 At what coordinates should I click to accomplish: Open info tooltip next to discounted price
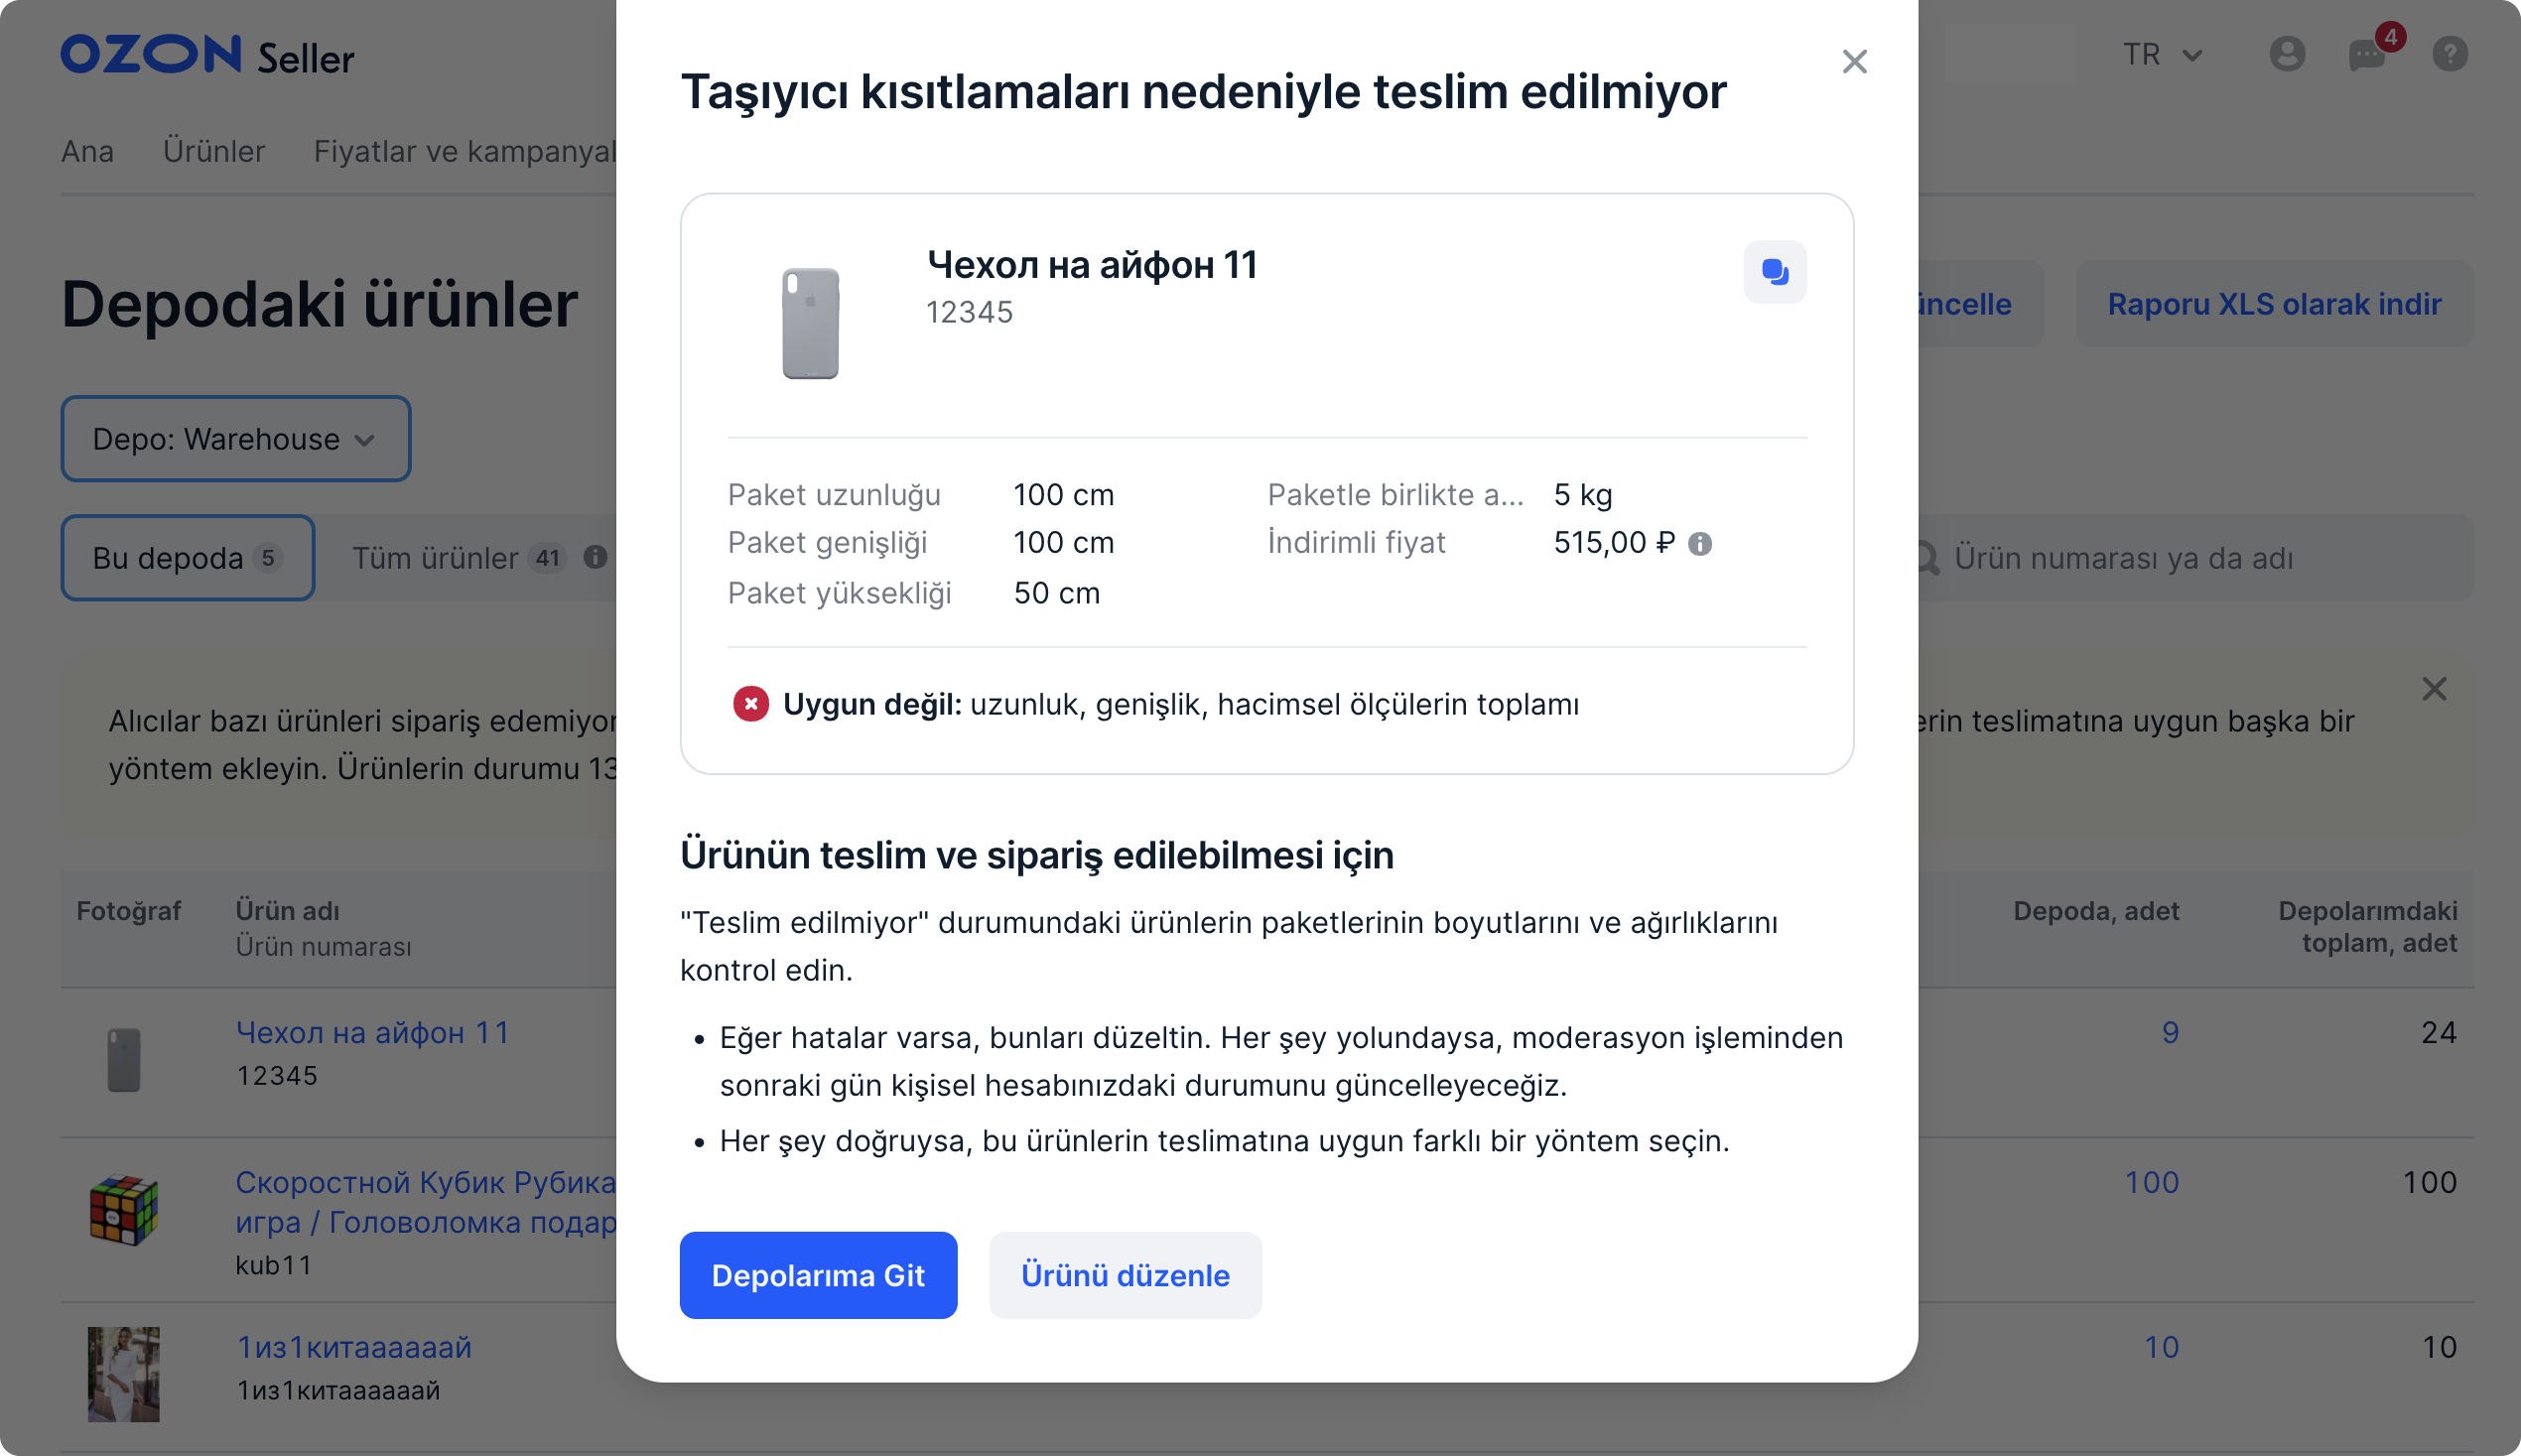(1699, 543)
